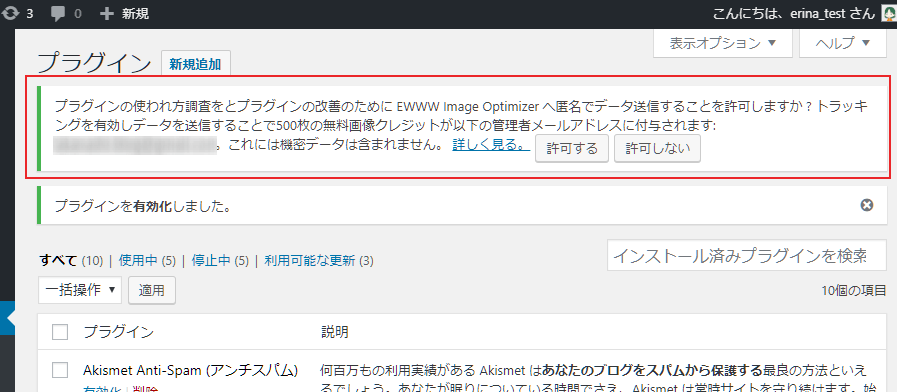Click the 新規追加 button beside プラグイン heading
This screenshot has height=392, width=897.
196,64
